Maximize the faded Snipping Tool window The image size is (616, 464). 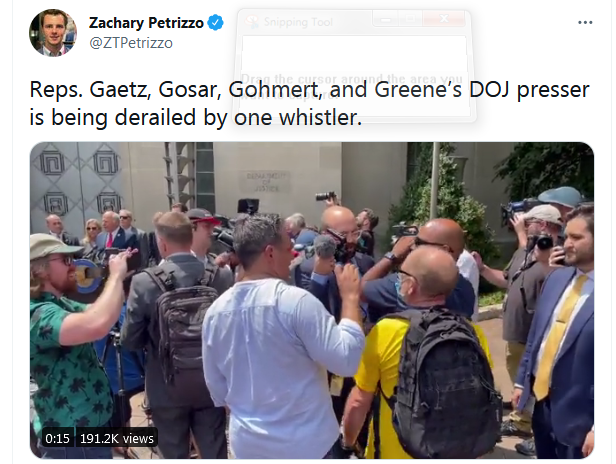[411, 18]
